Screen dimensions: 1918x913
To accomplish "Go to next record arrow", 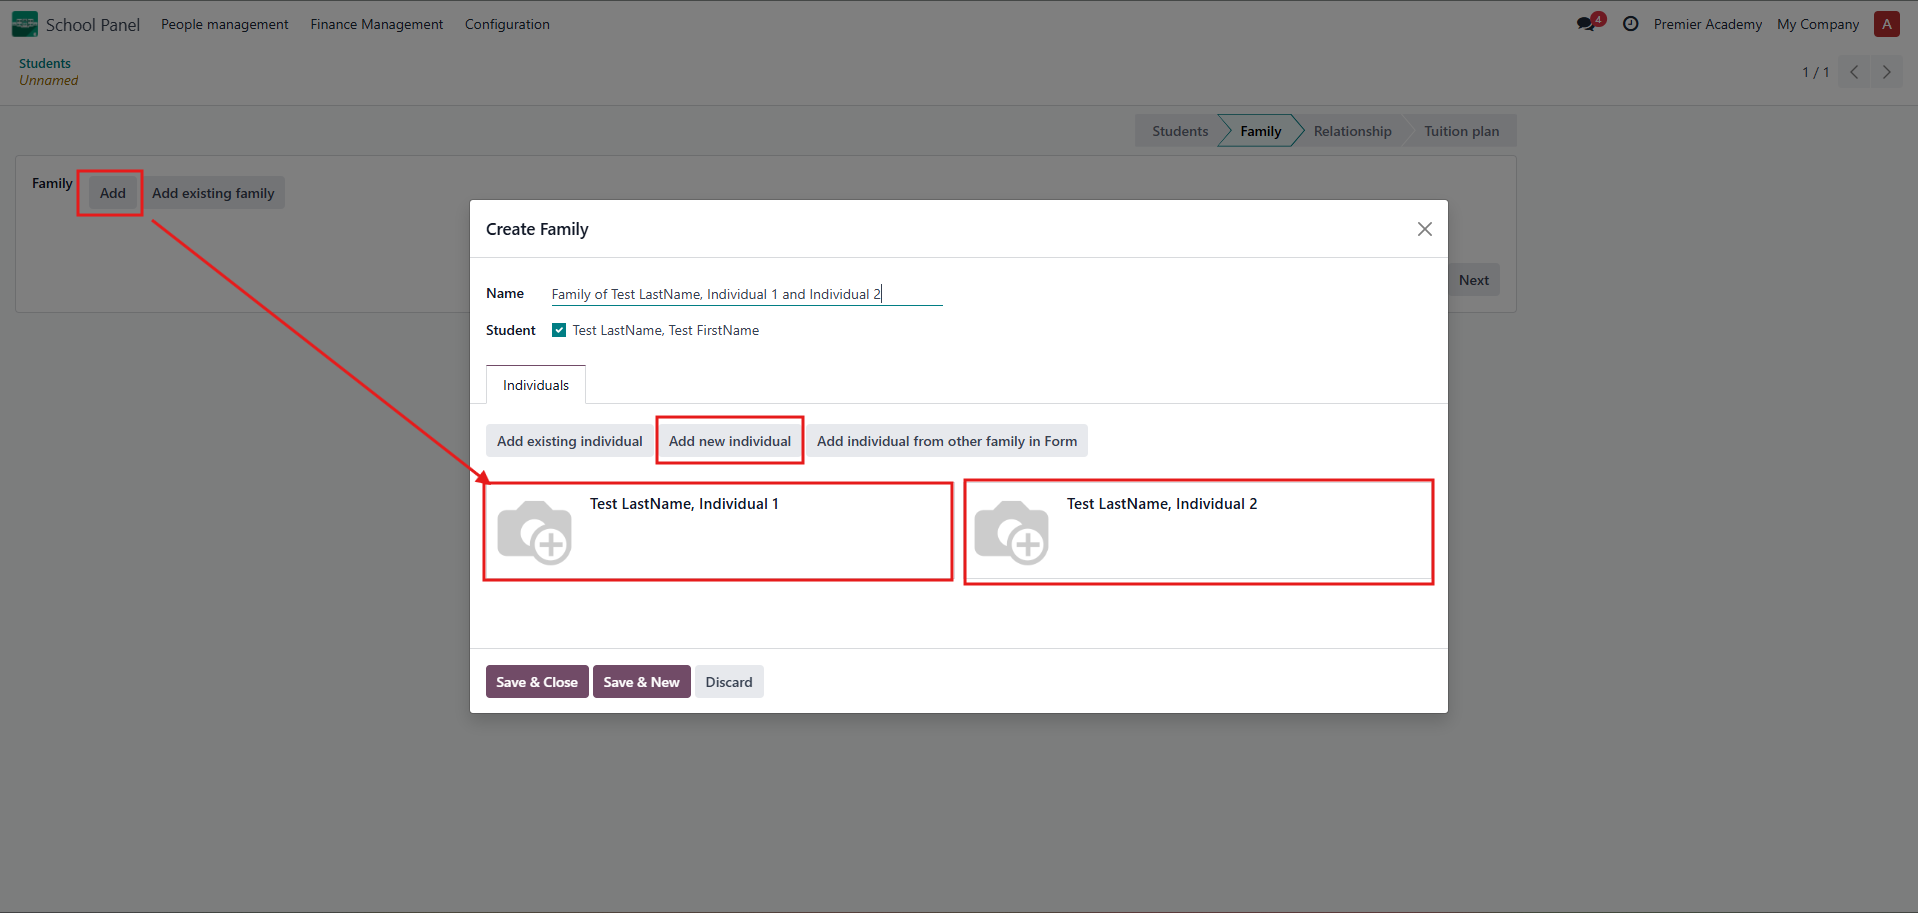I will [x=1886, y=72].
